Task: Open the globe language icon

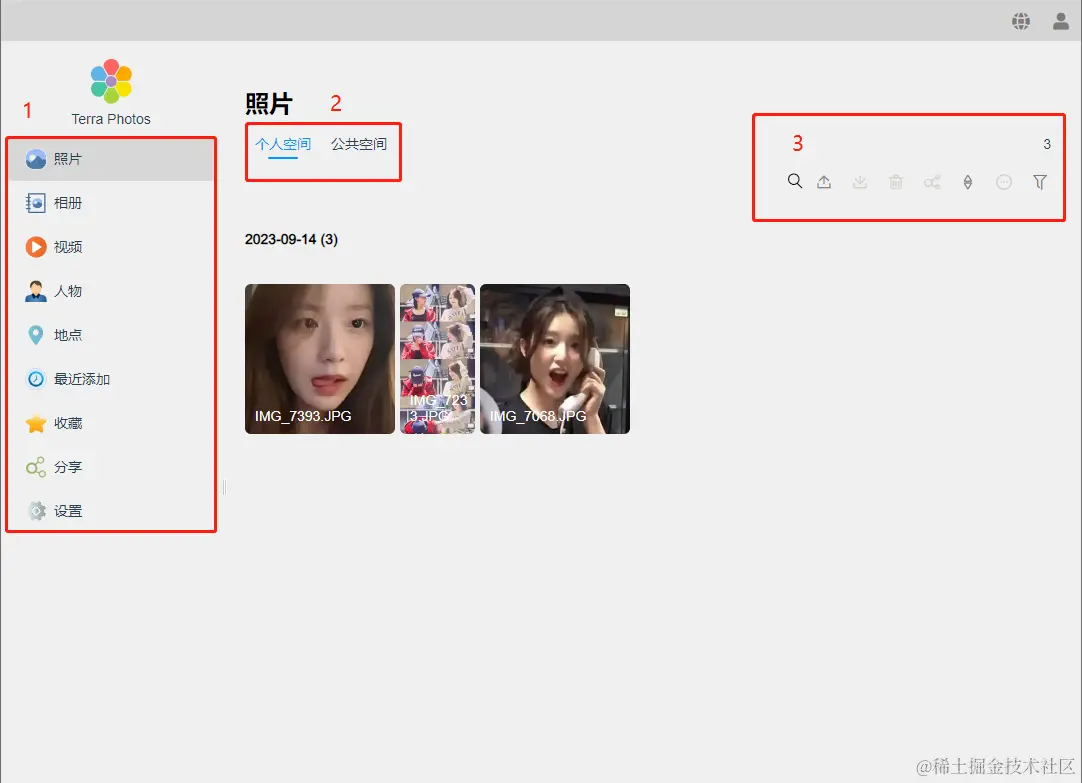Action: [1021, 21]
